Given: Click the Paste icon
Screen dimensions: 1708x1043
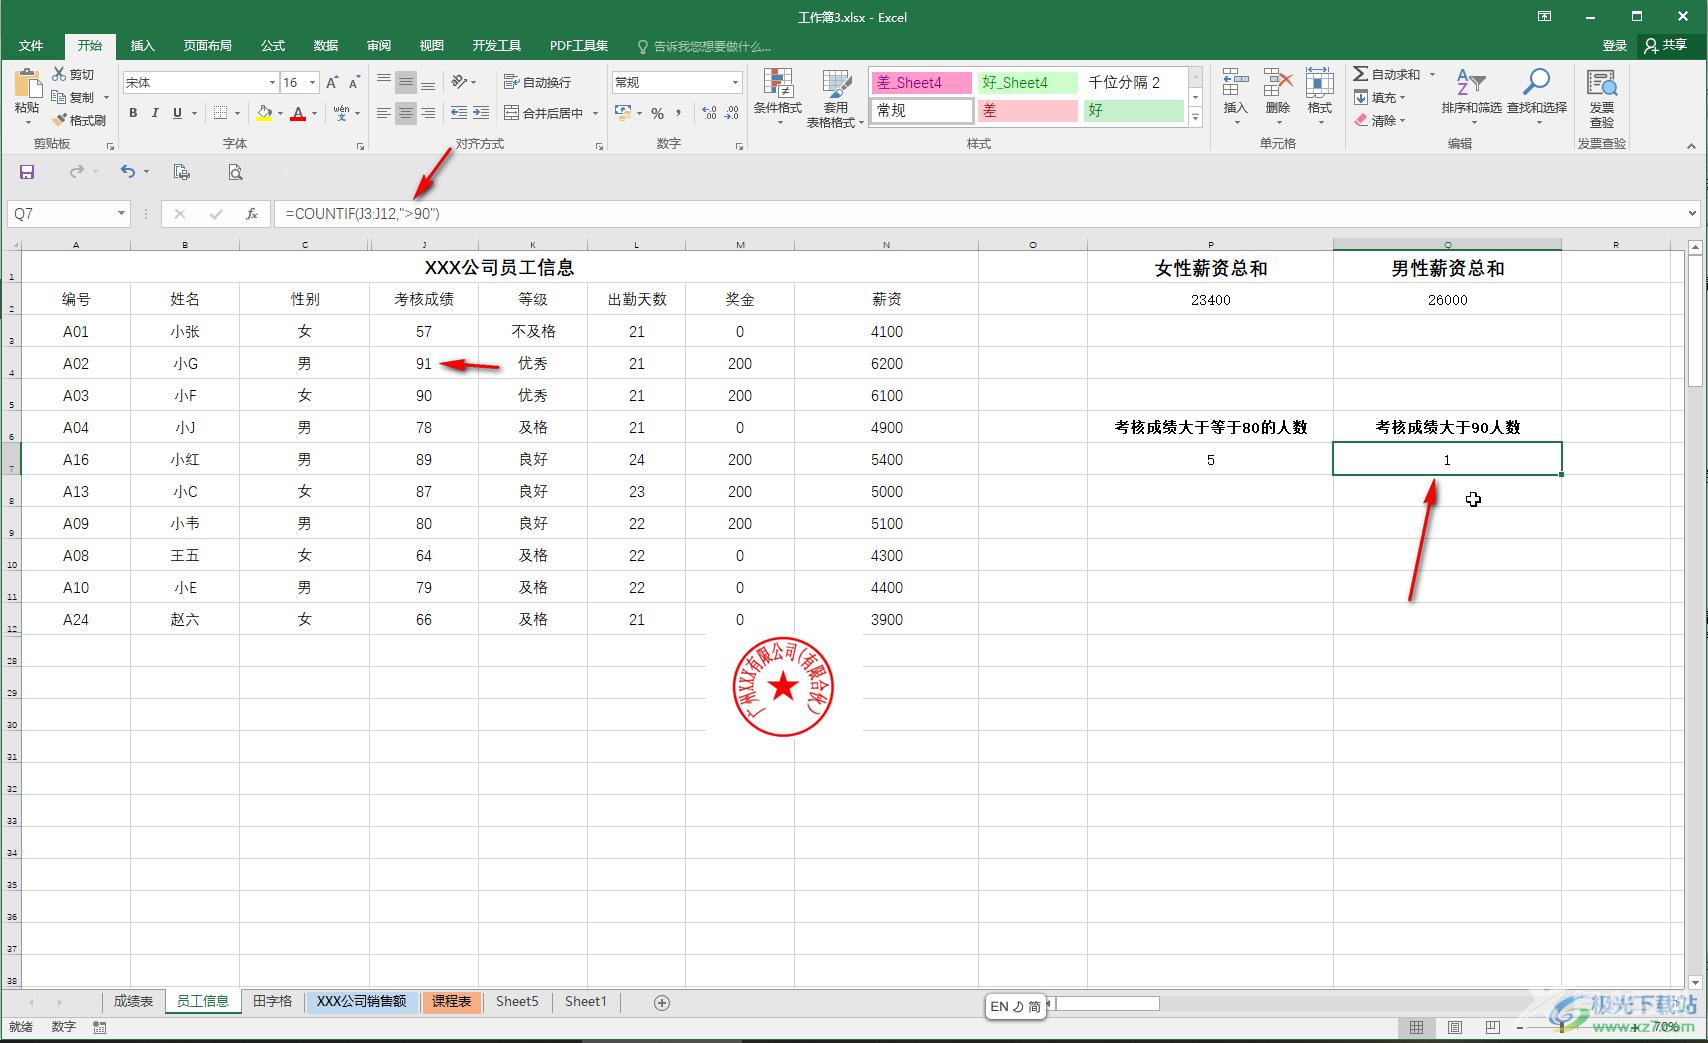Looking at the screenshot, I should coord(27,84).
